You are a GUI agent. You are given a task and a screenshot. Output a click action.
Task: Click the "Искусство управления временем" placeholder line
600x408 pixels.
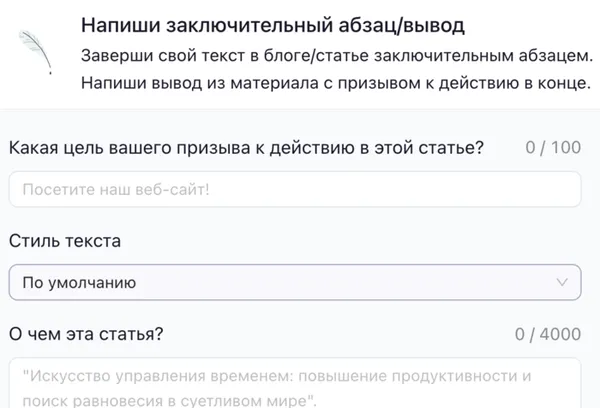[x=276, y=377]
